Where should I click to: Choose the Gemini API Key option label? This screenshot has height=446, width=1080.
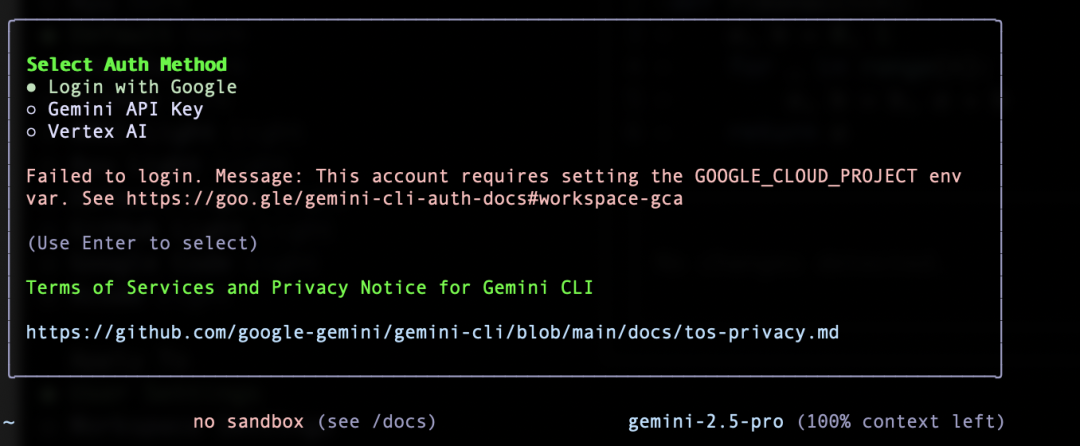click(125, 109)
